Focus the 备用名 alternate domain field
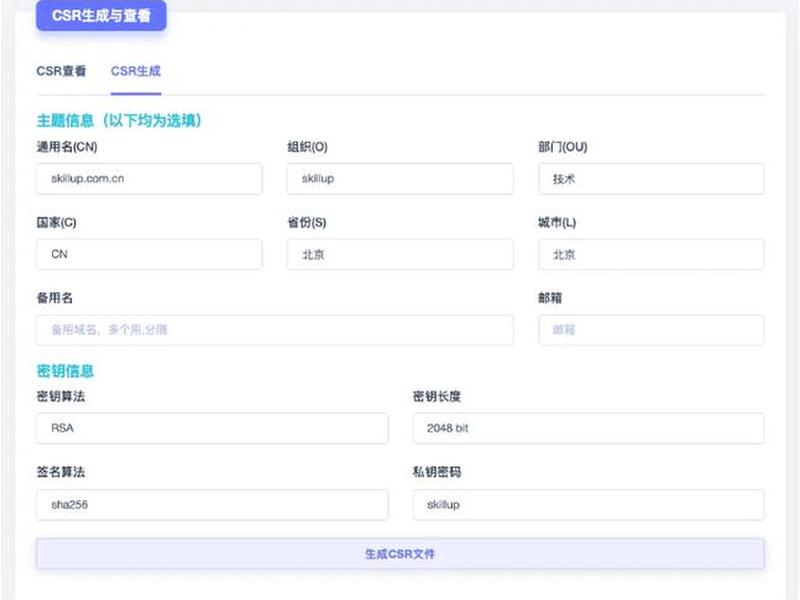The image size is (800, 600). (274, 330)
